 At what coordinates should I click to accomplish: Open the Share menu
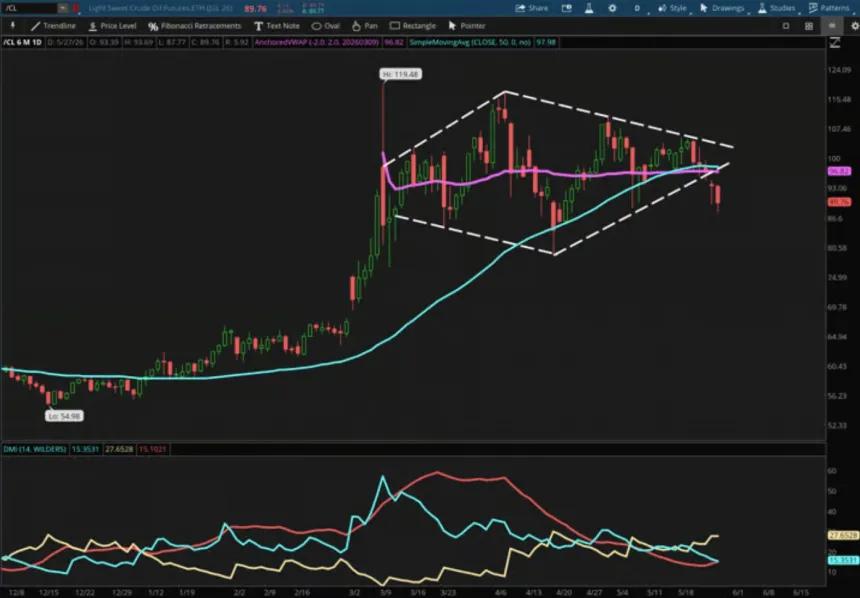point(531,8)
